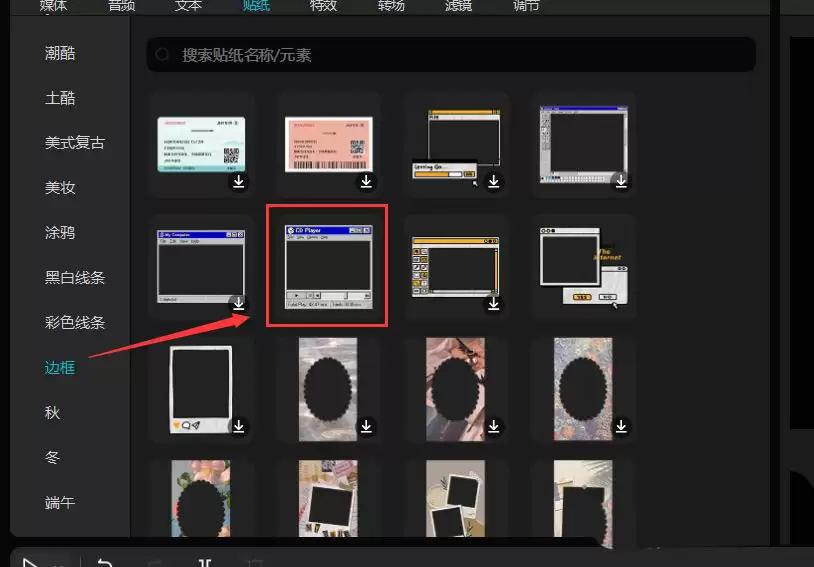The image size is (814, 567).
Task: Download the green boarding pass sticker
Action: tap(239, 181)
